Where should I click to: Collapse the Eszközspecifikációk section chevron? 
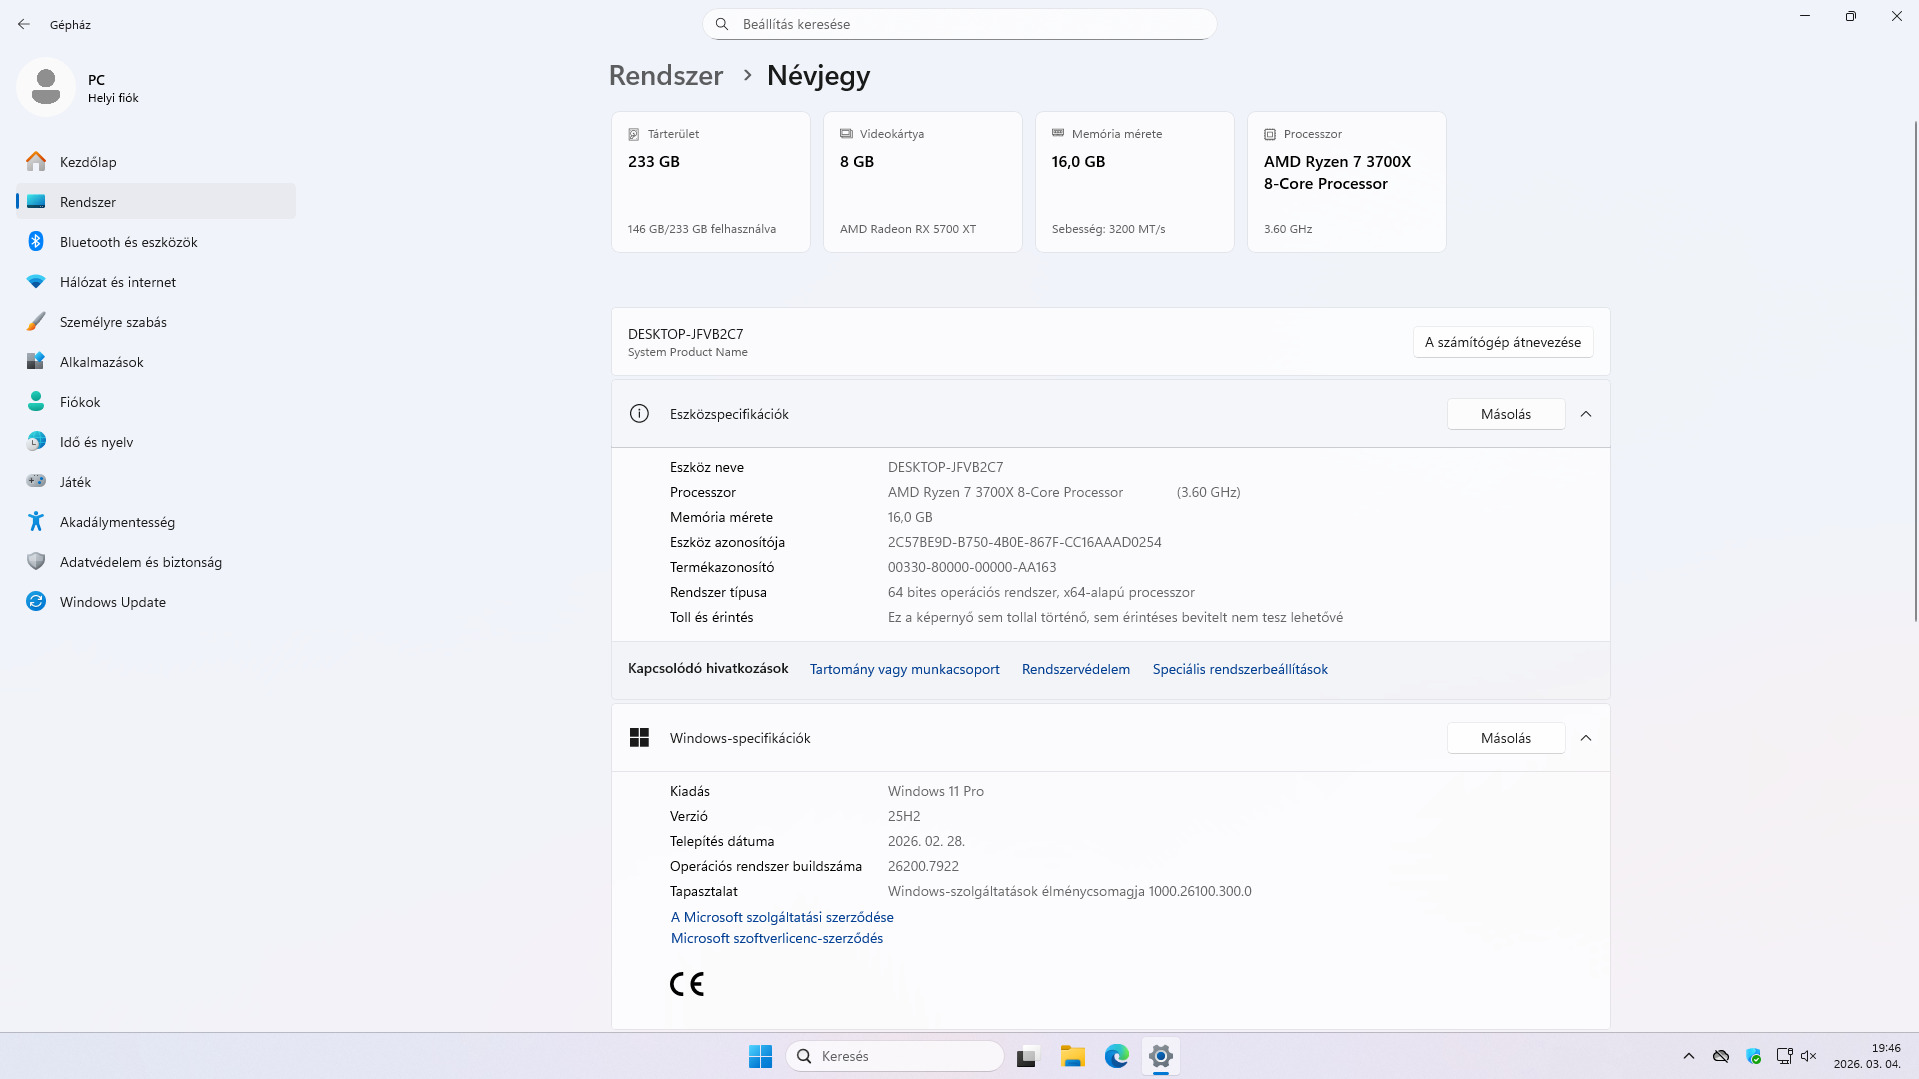[x=1586, y=414]
